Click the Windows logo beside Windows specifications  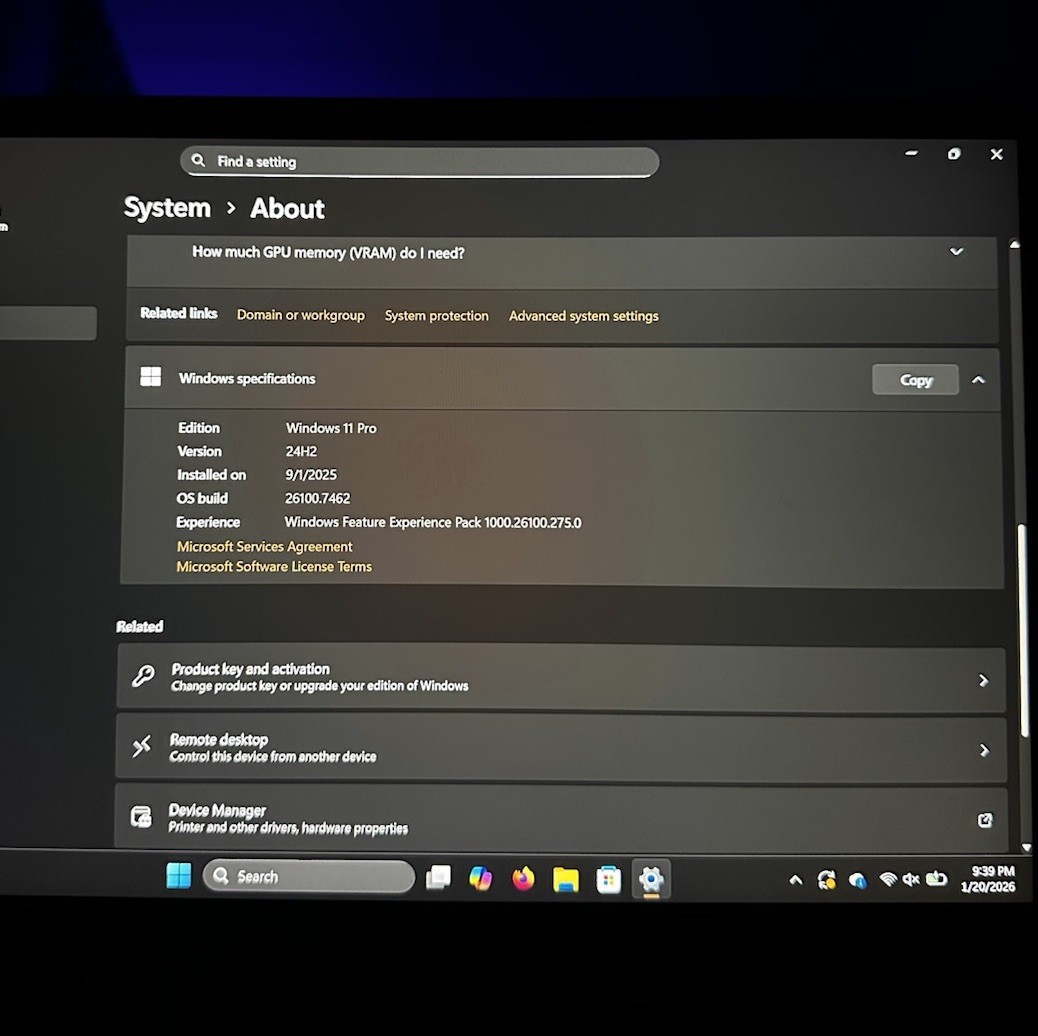pyautogui.click(x=151, y=377)
